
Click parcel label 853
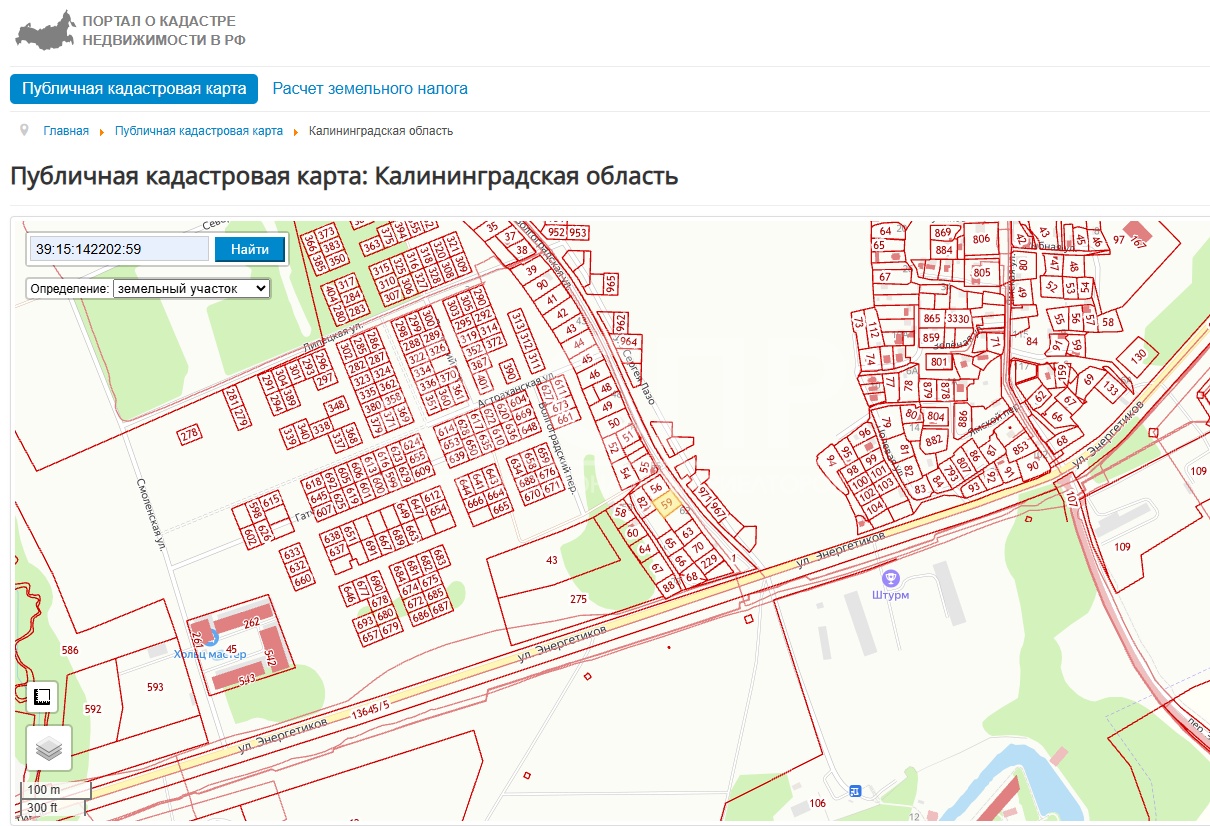(1019, 449)
